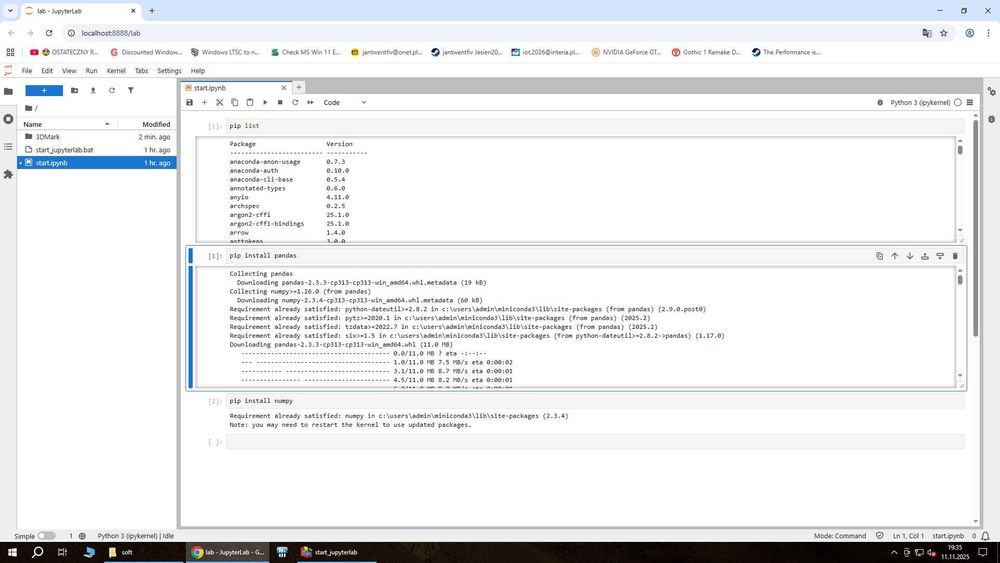Save the notebook with the disk icon
The height and width of the screenshot is (563, 1000).
[x=189, y=102]
